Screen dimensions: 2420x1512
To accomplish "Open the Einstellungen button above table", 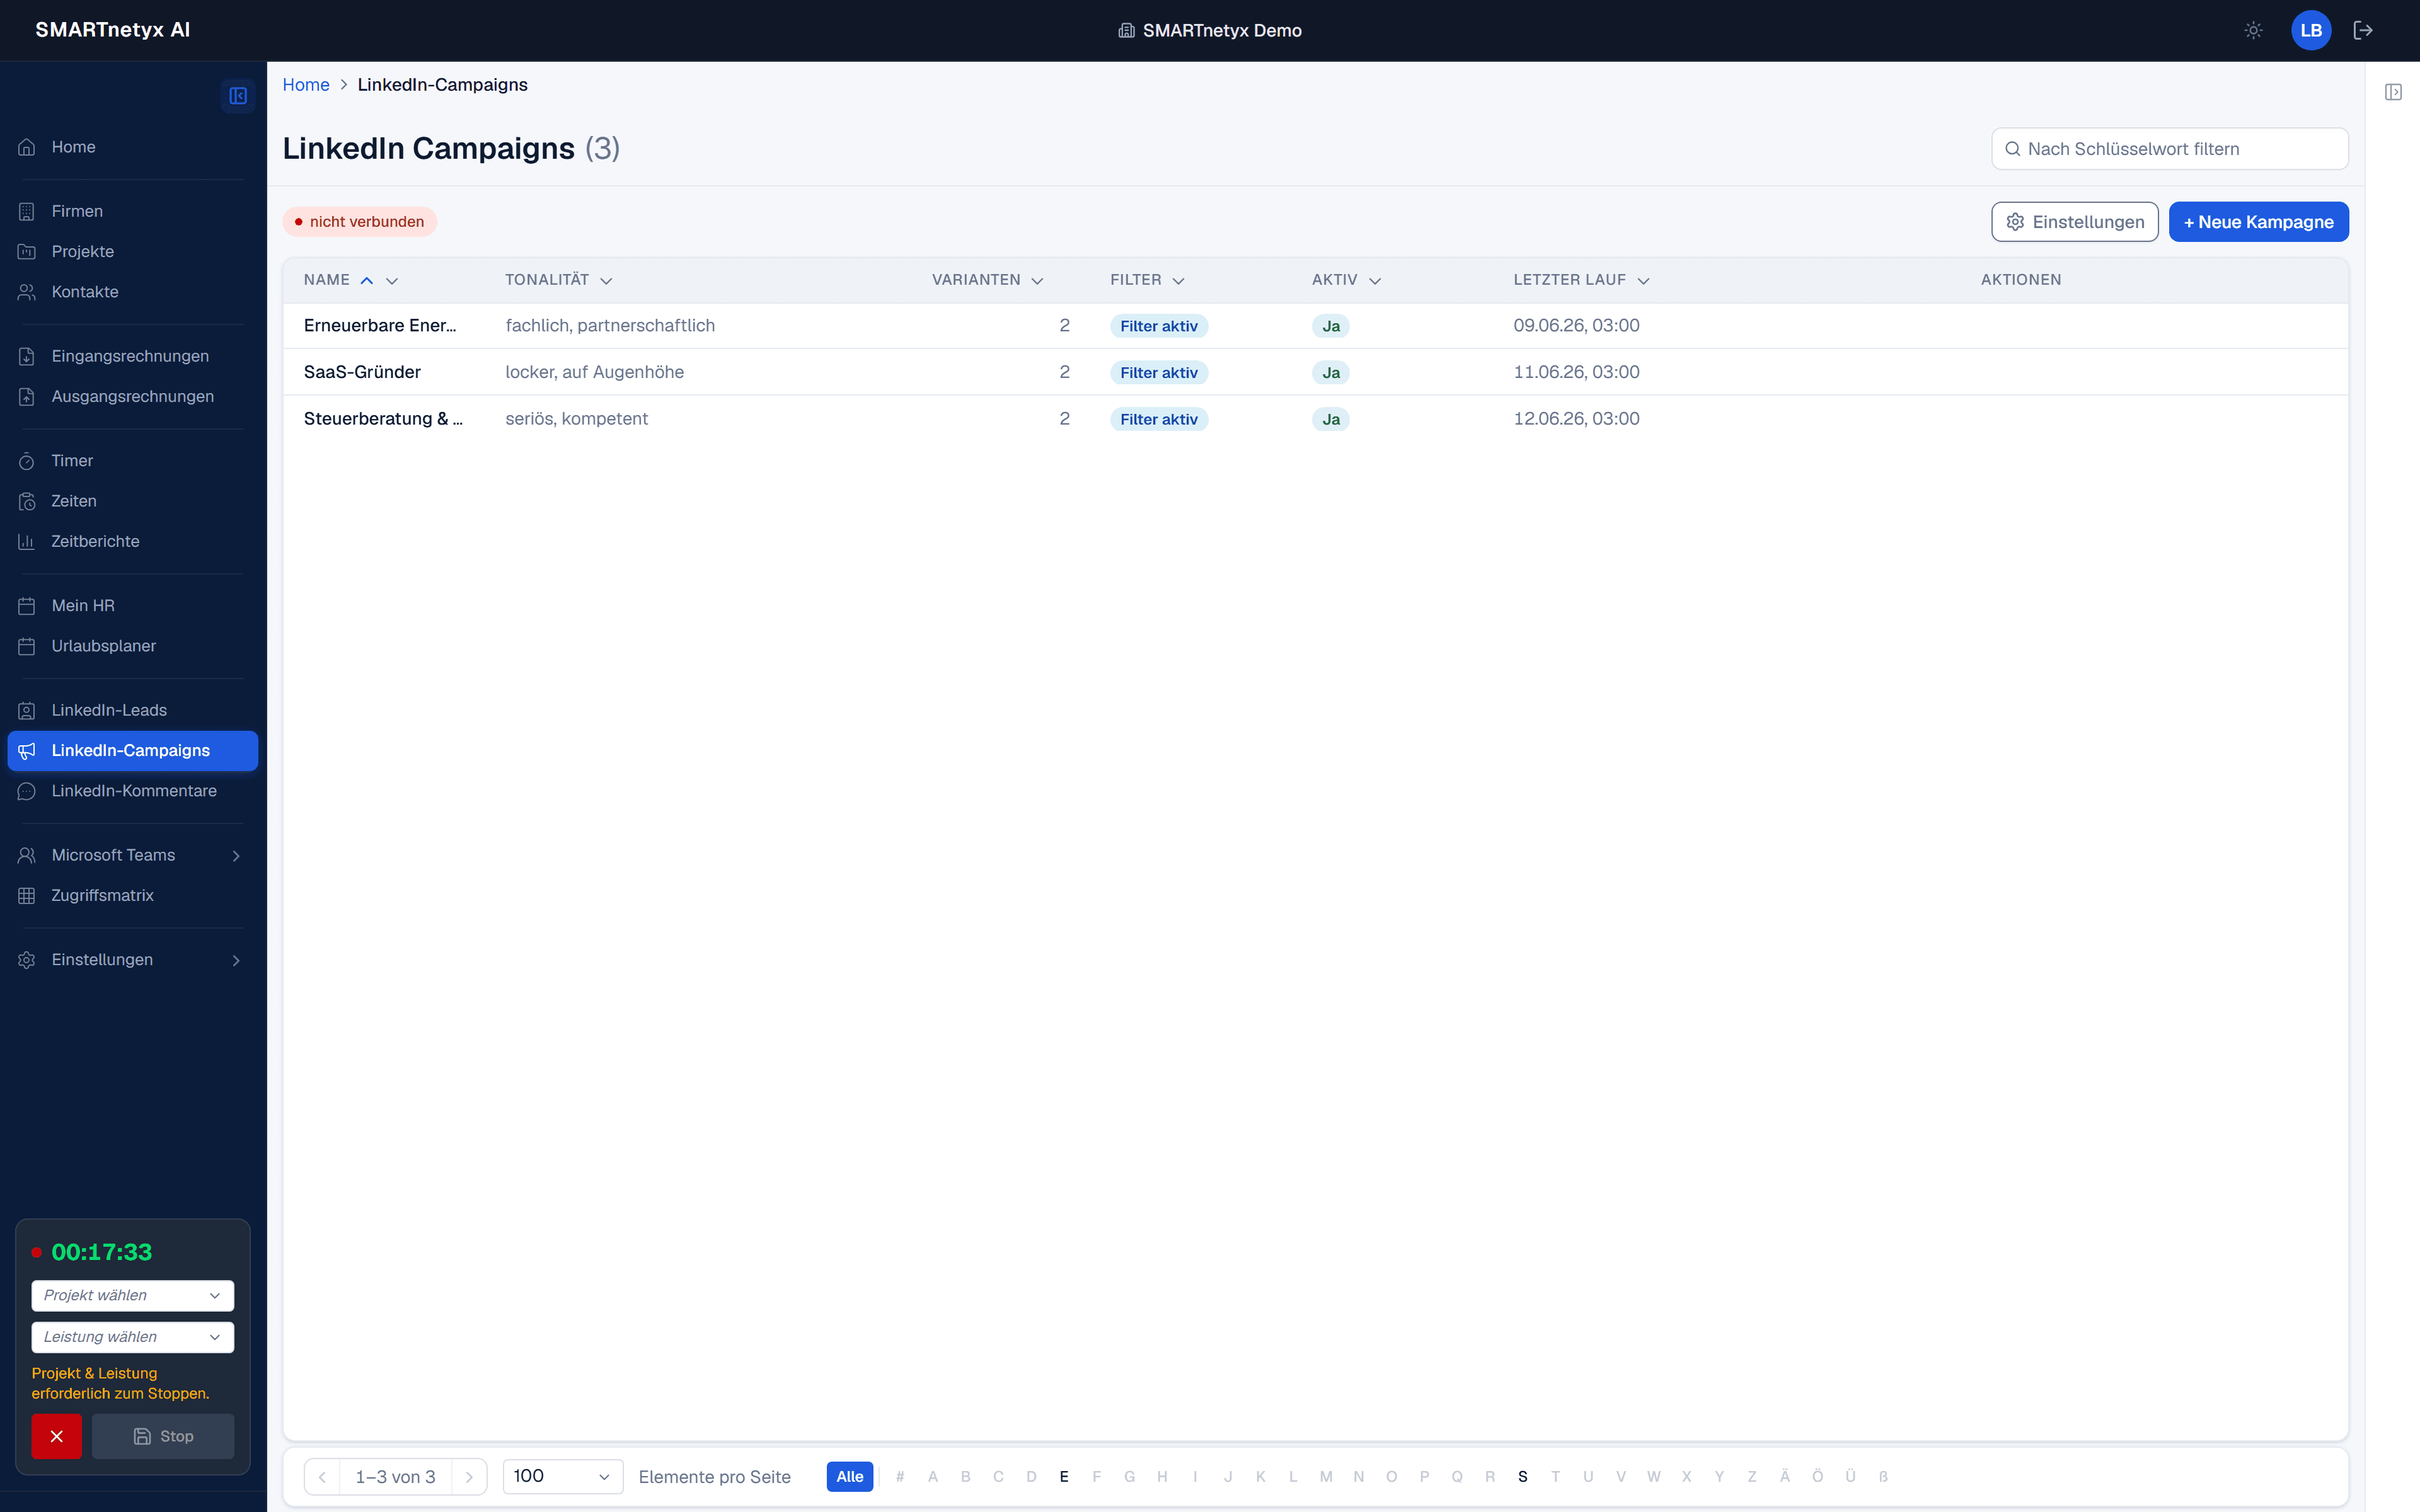I will (2074, 222).
